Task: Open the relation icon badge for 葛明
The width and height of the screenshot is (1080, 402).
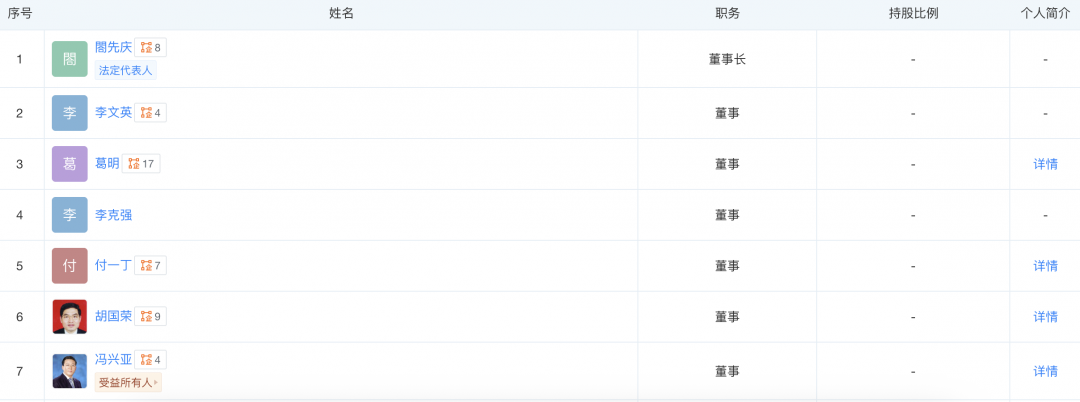Action: [134, 164]
